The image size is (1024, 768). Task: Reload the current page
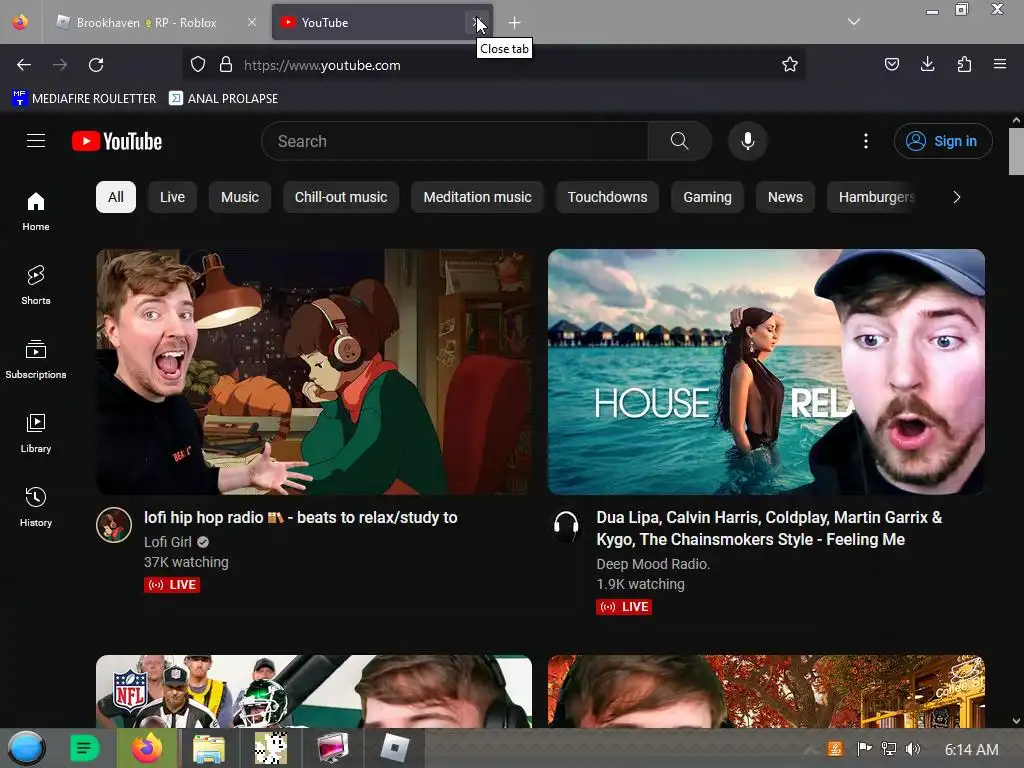96,65
